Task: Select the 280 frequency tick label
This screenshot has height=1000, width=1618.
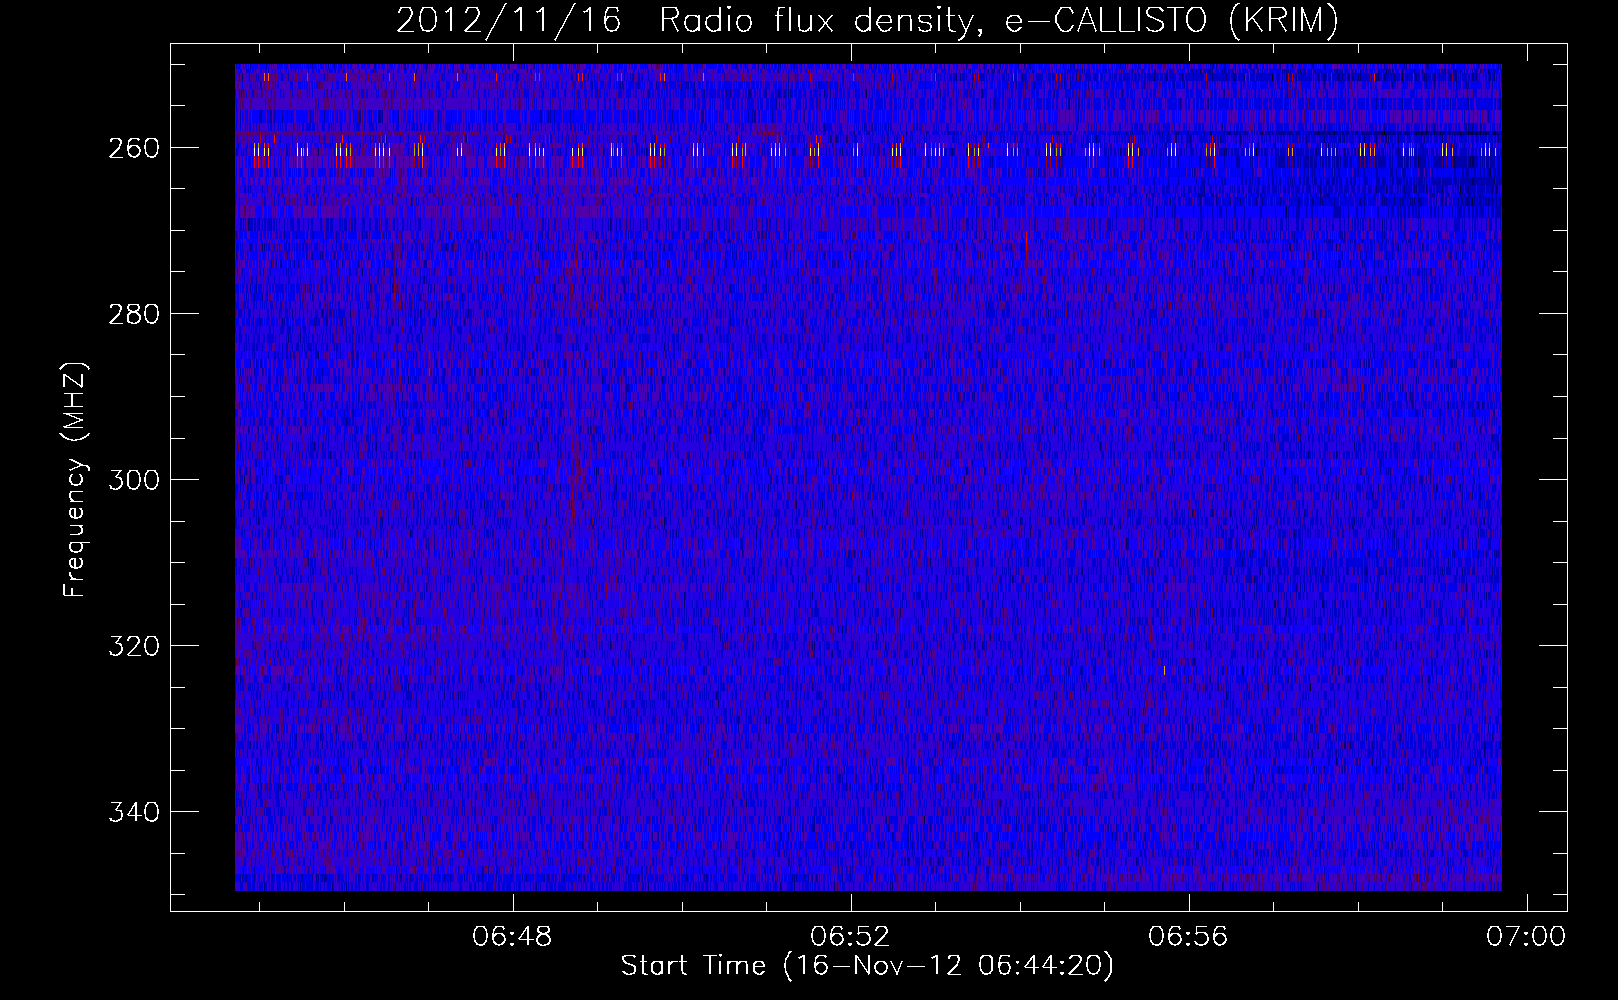Action: [133, 314]
